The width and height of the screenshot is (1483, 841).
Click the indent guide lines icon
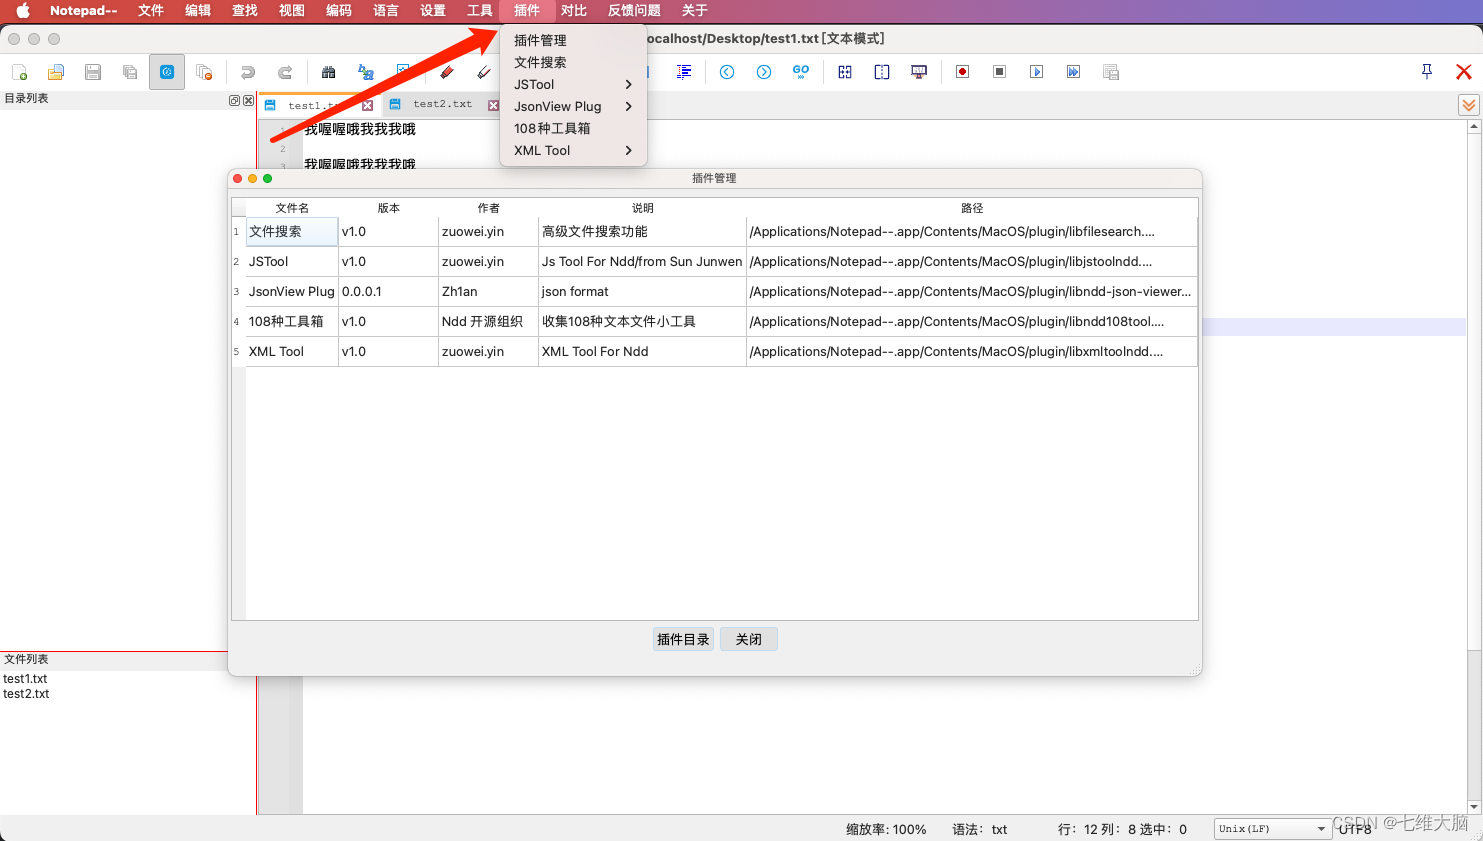tap(684, 72)
